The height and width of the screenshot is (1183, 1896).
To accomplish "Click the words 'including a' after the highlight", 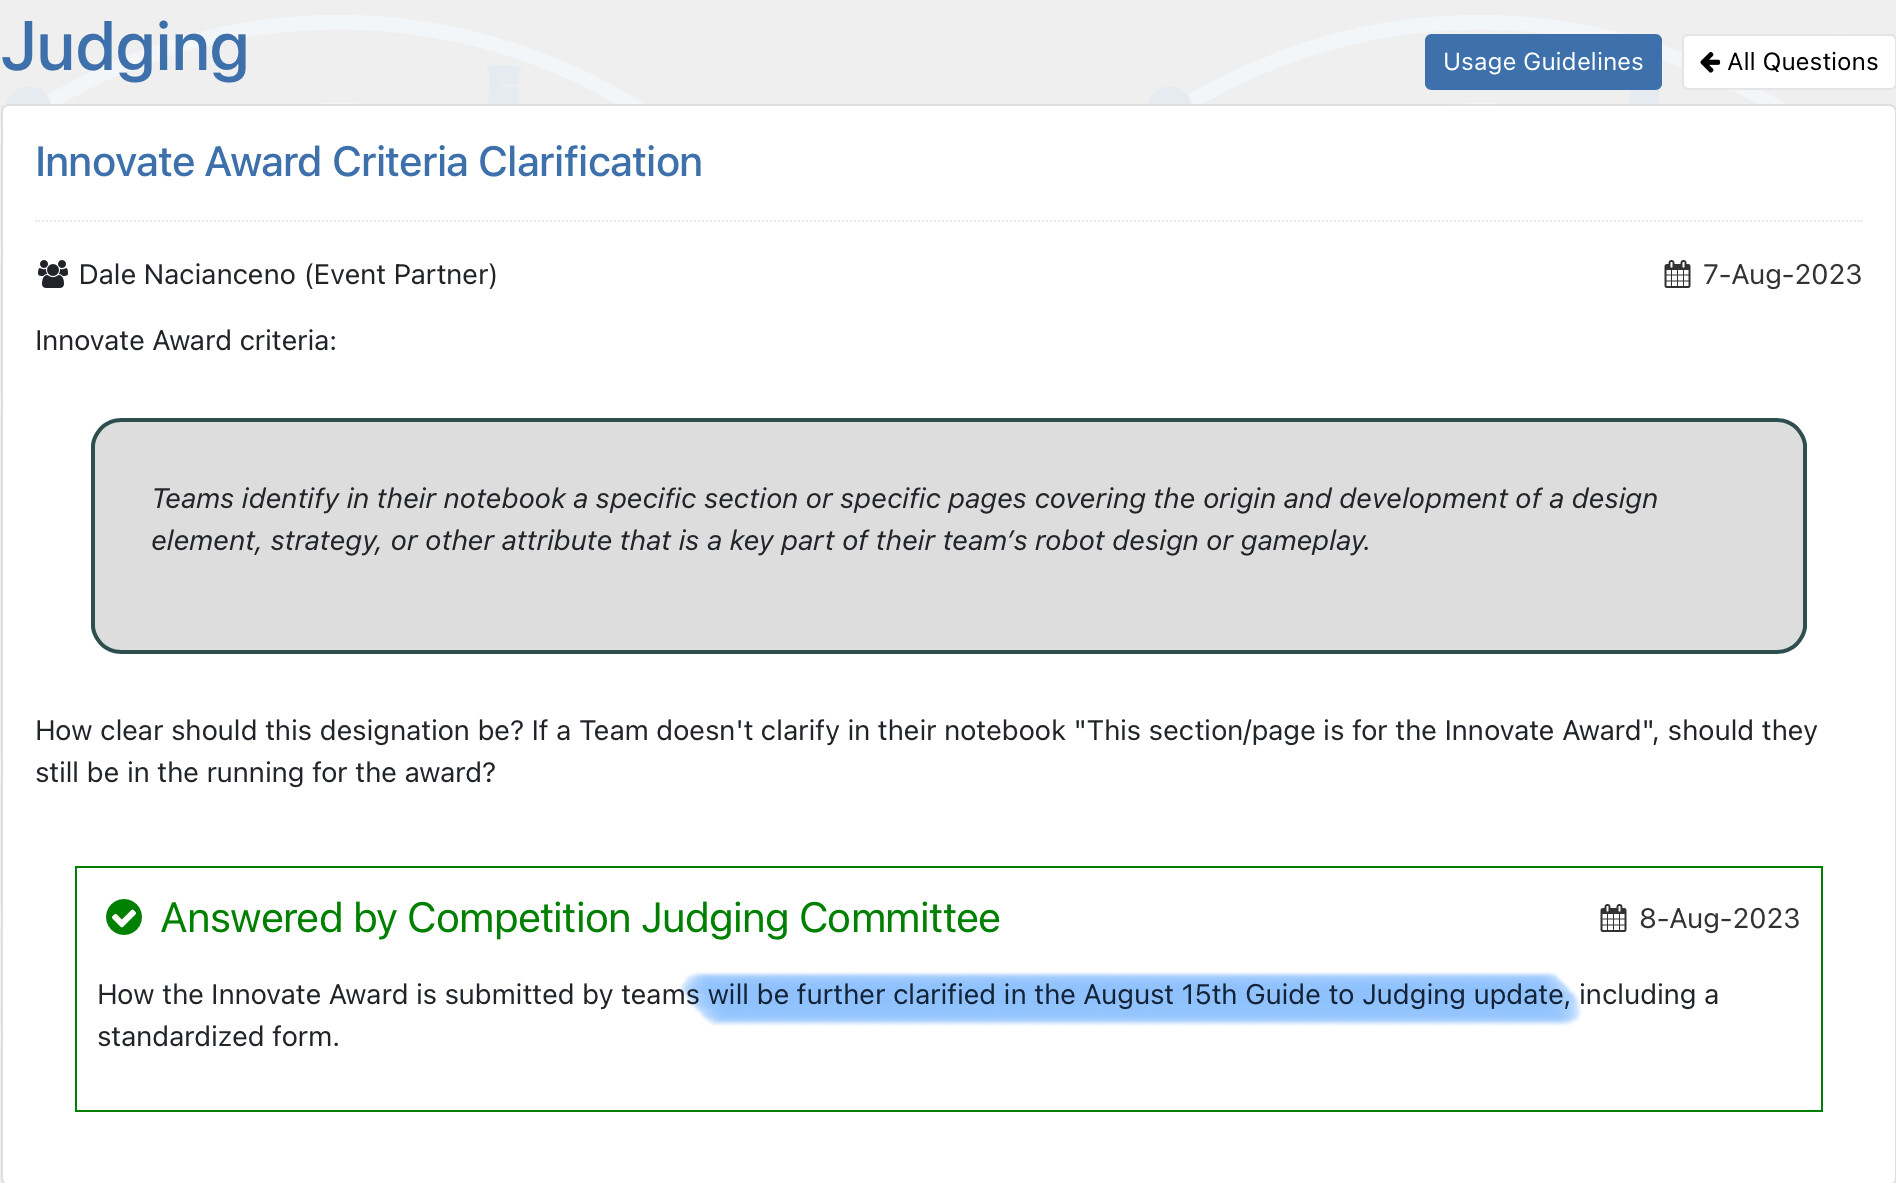I will coord(1648,995).
